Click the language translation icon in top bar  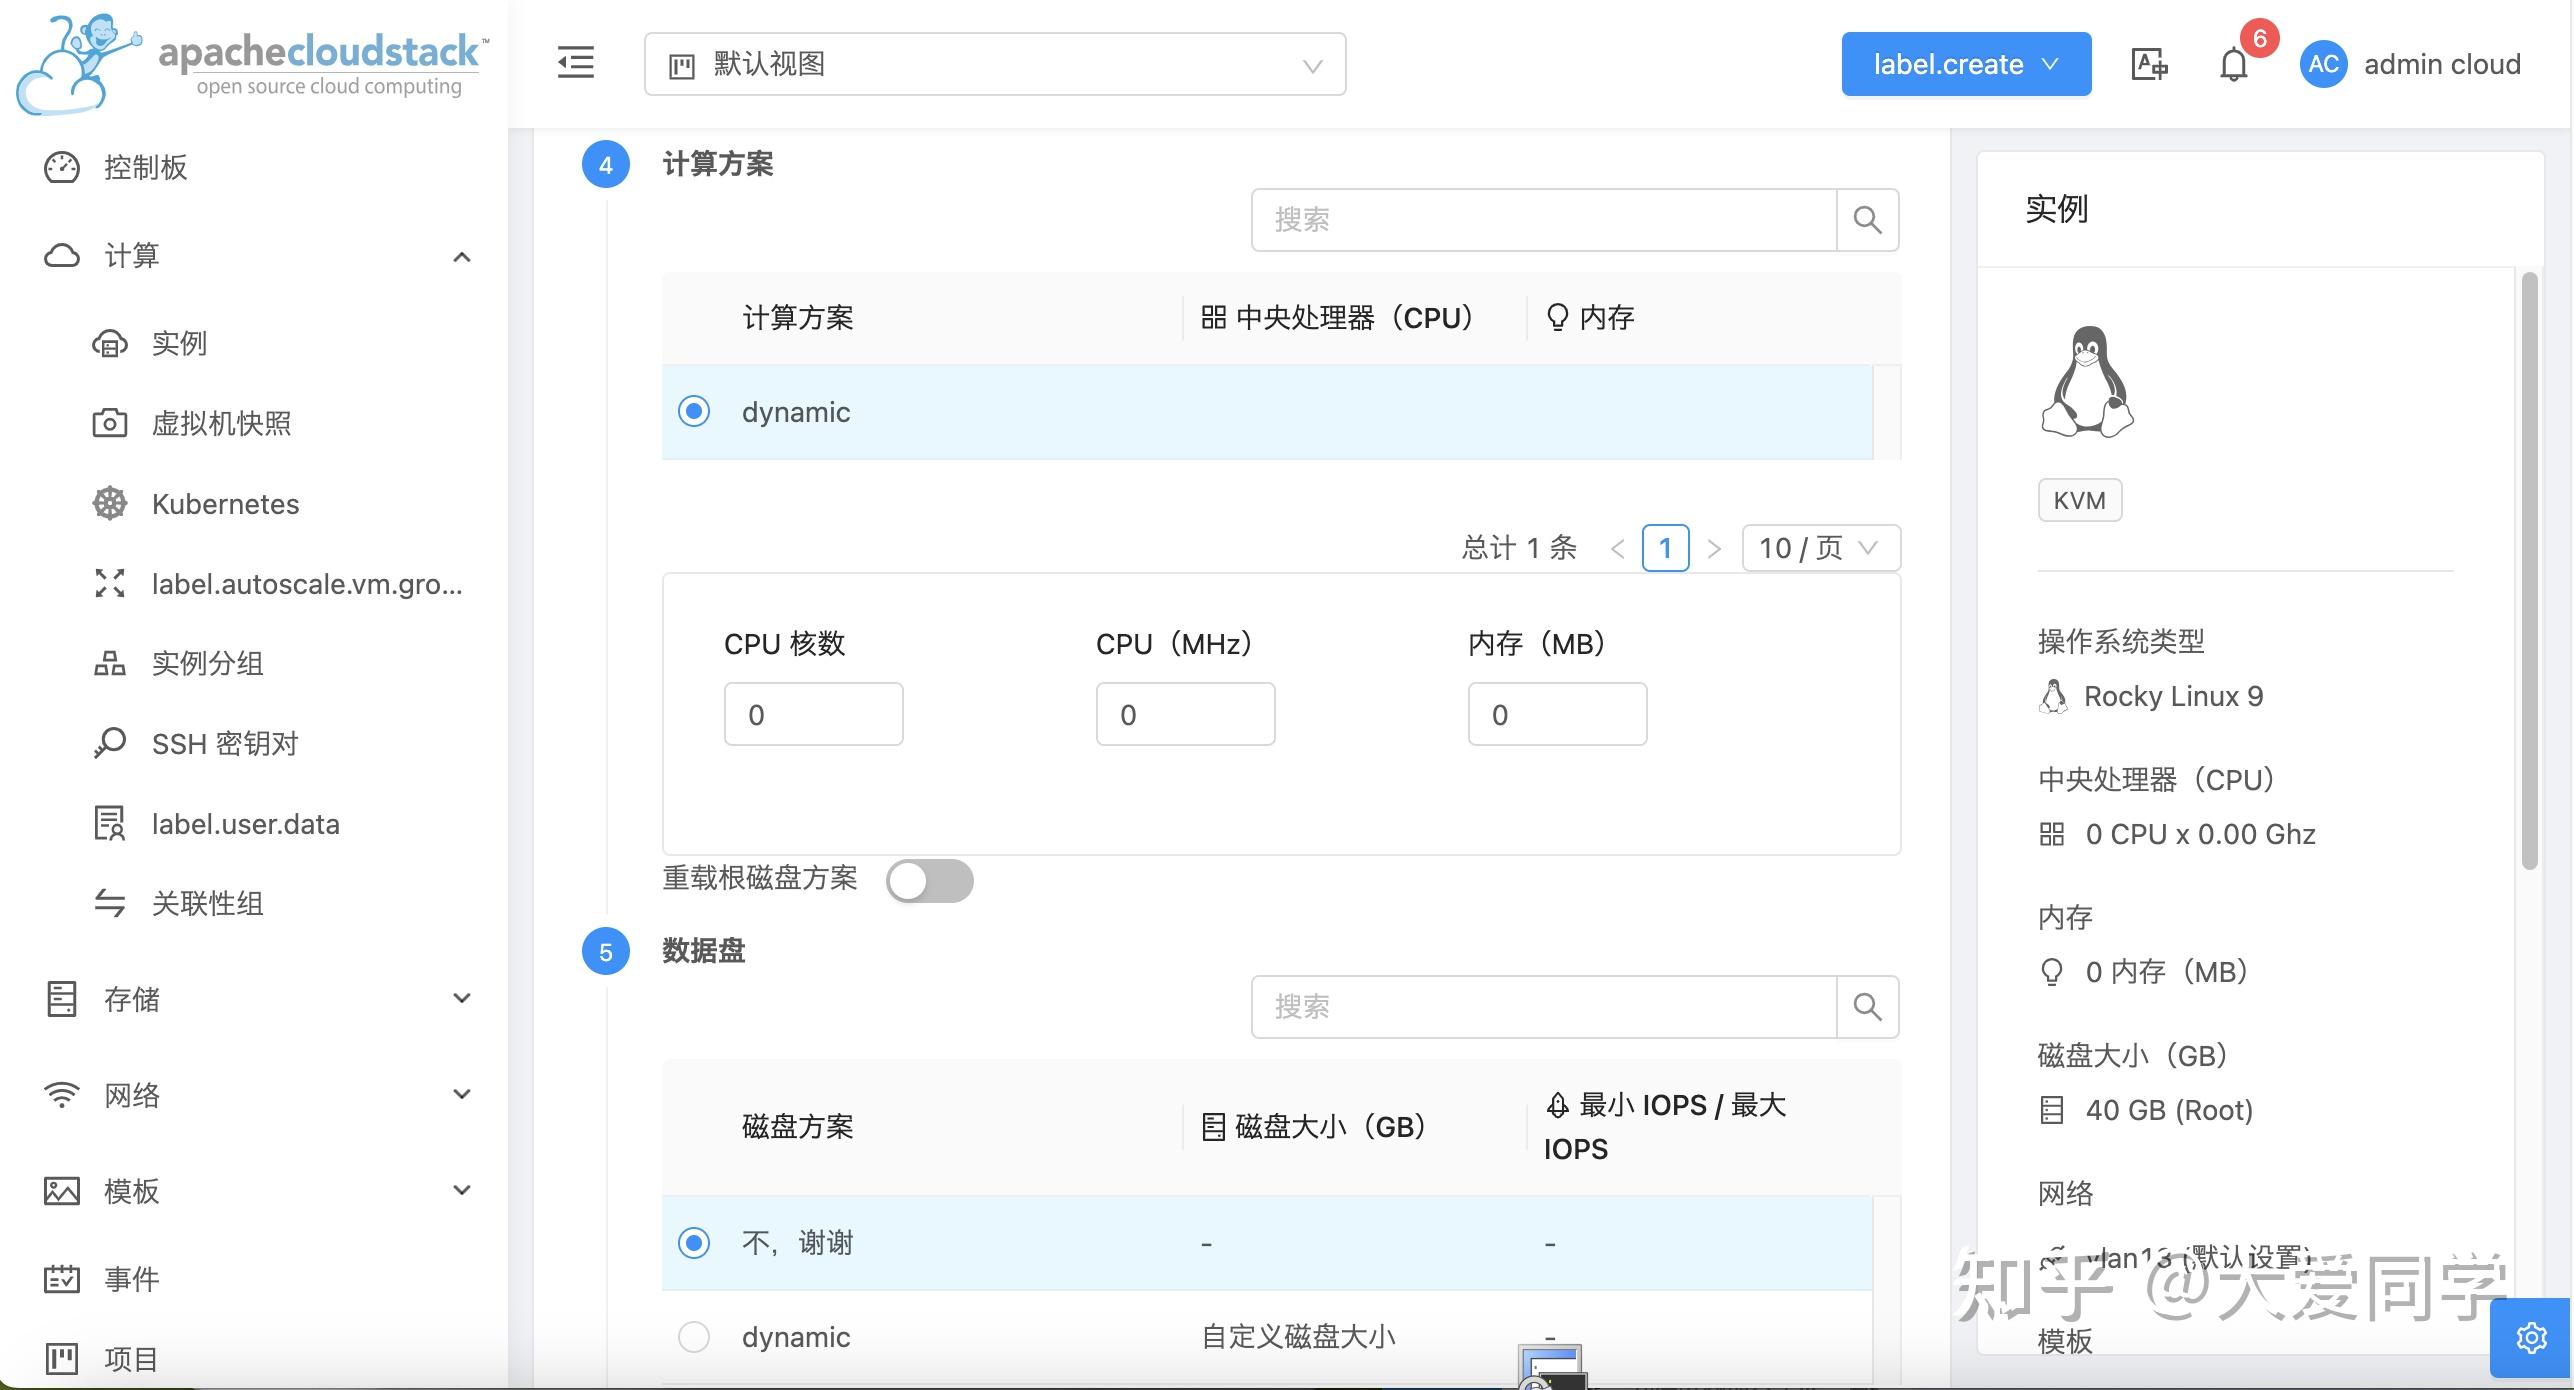(2148, 63)
